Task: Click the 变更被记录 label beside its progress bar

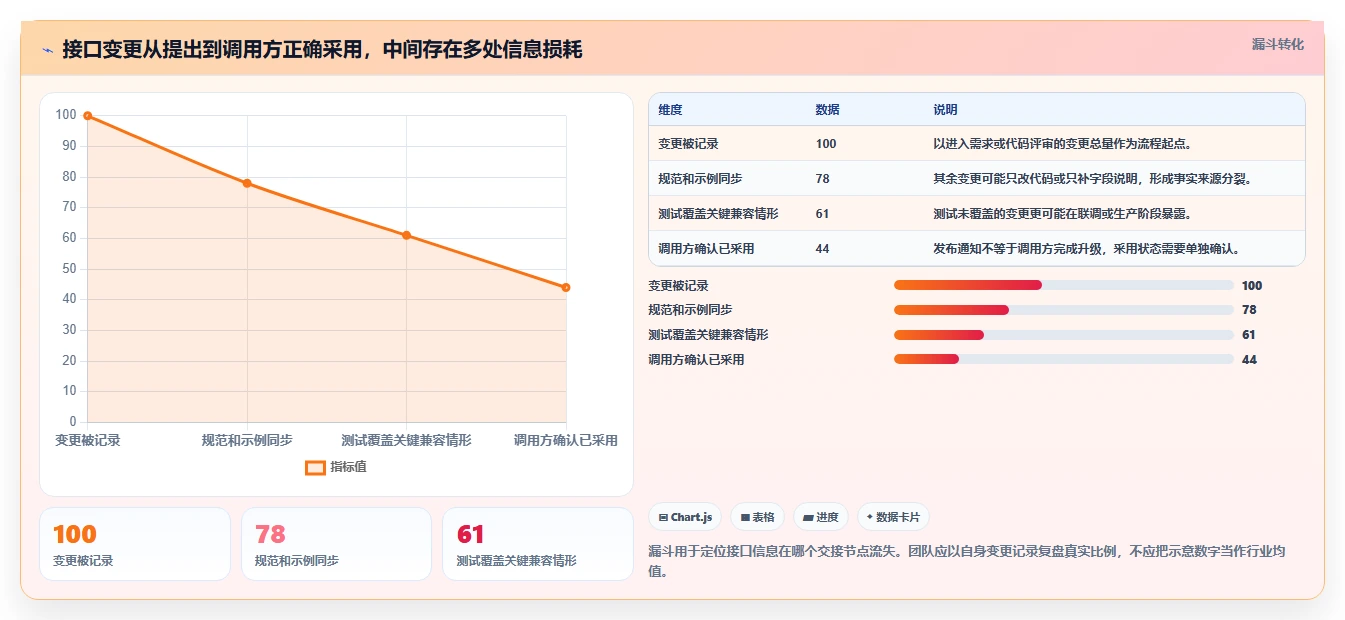Action: point(678,286)
